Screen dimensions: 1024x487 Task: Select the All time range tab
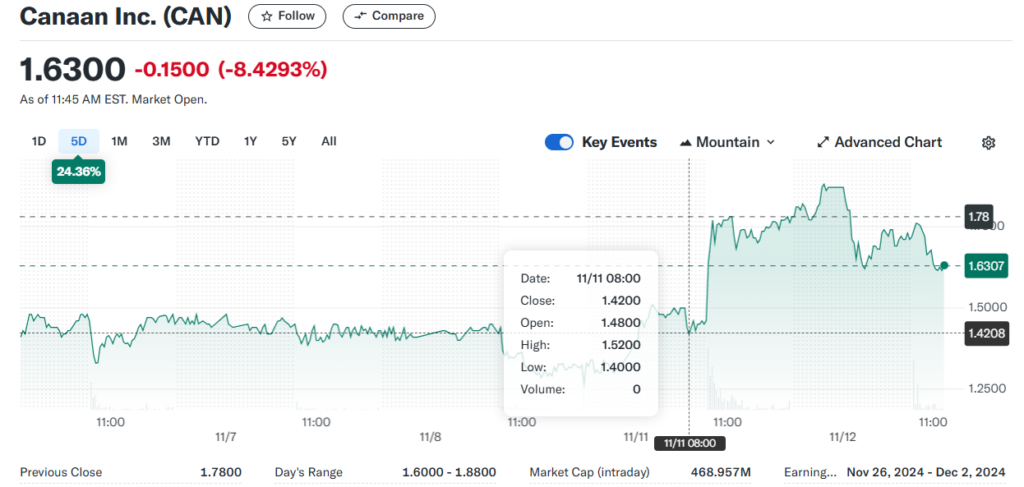click(x=329, y=141)
